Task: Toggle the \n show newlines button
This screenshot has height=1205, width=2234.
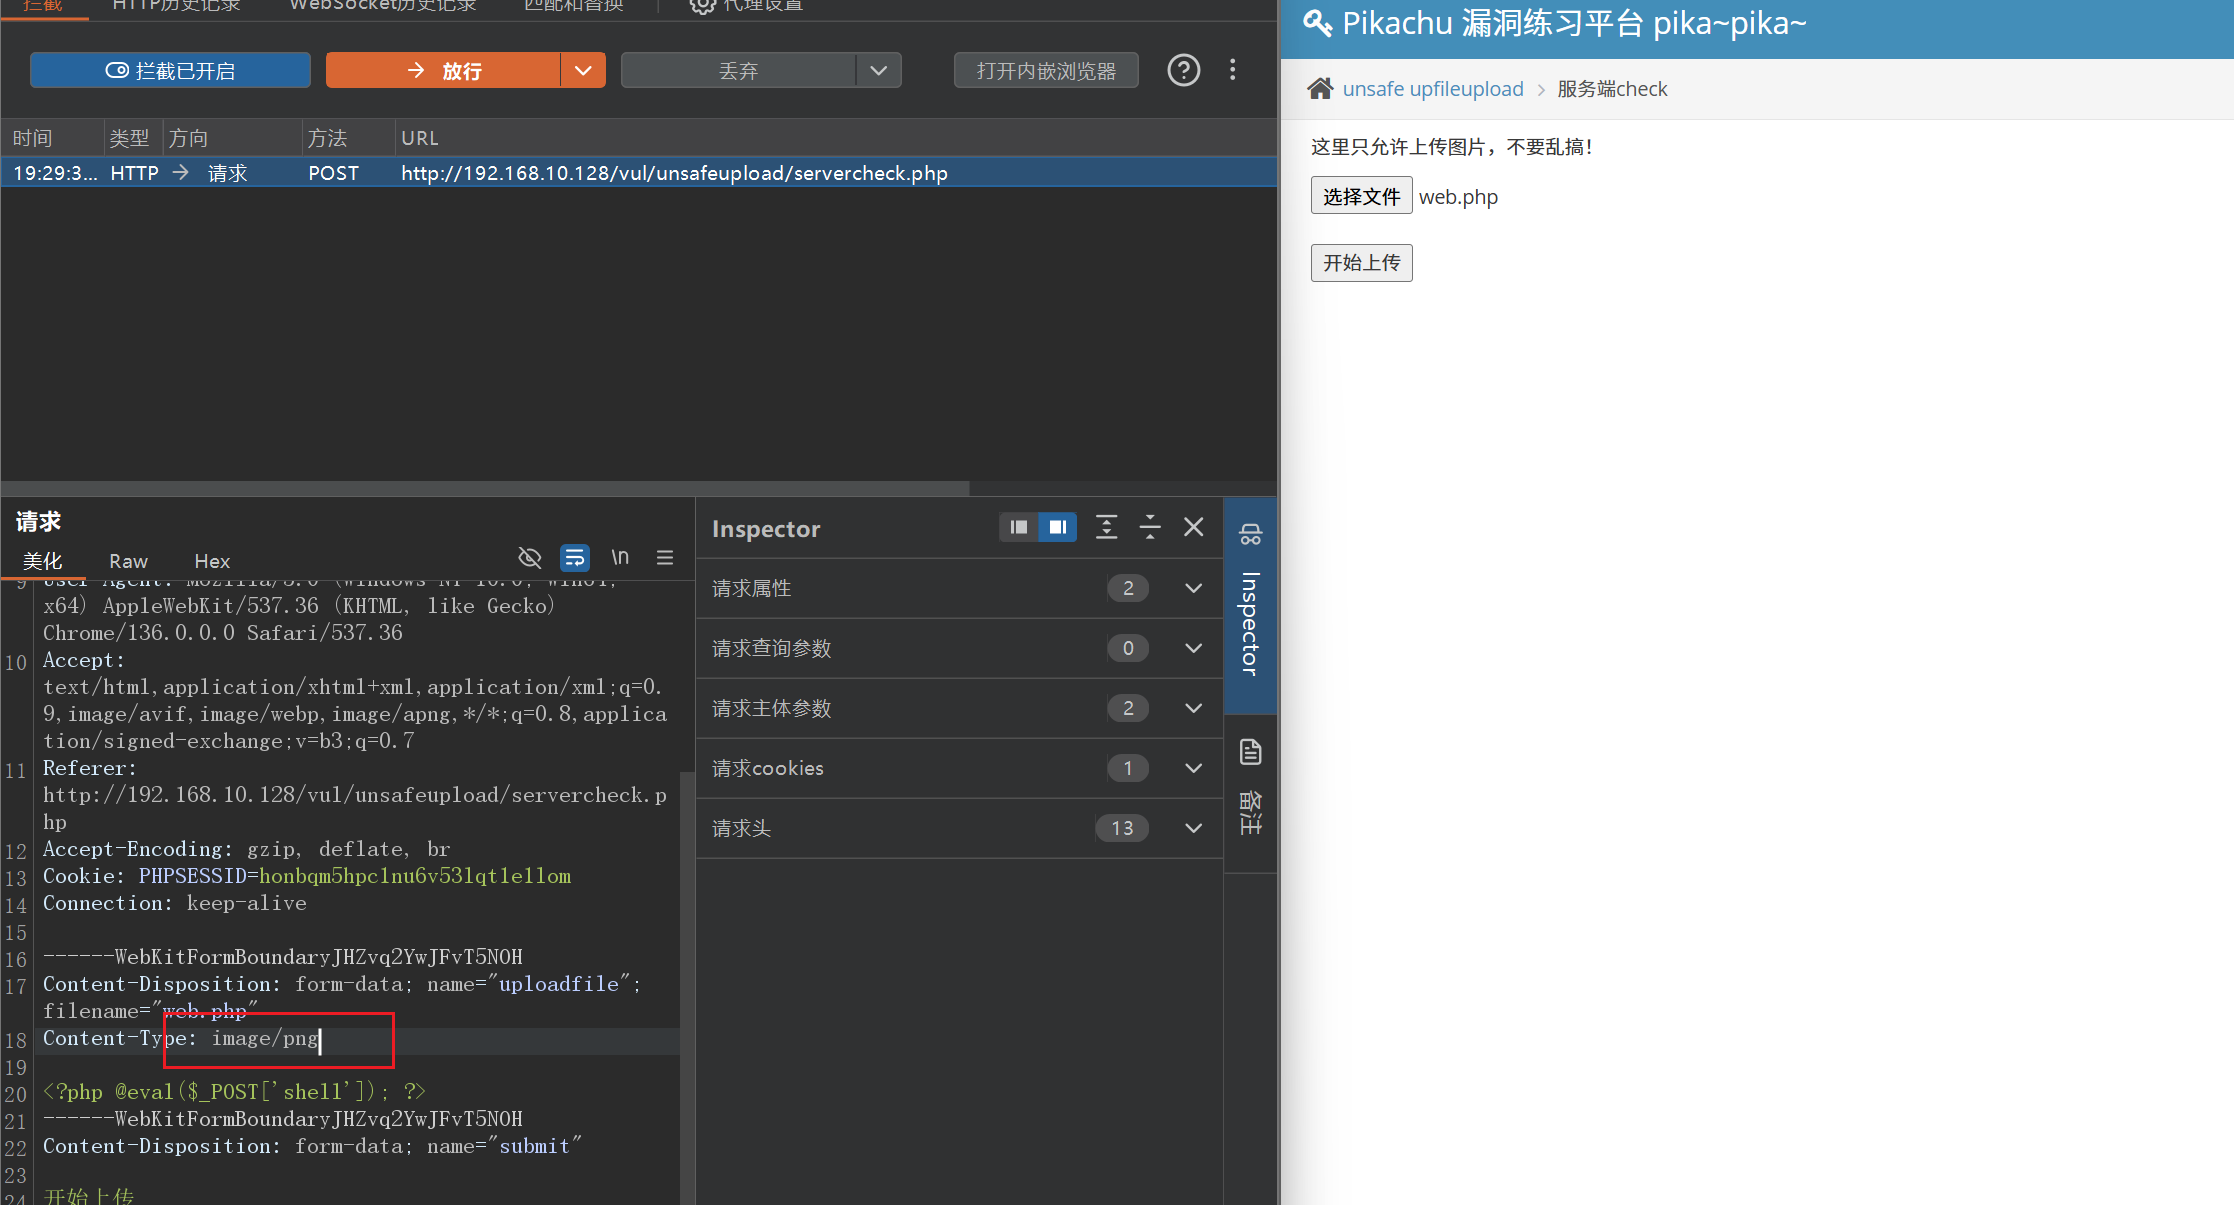Action: [620, 557]
